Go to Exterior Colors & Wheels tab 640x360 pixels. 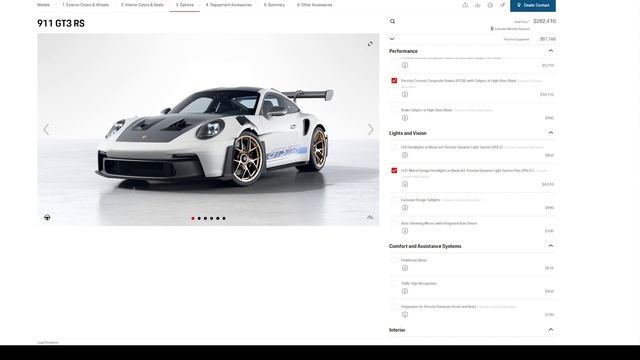(x=86, y=5)
